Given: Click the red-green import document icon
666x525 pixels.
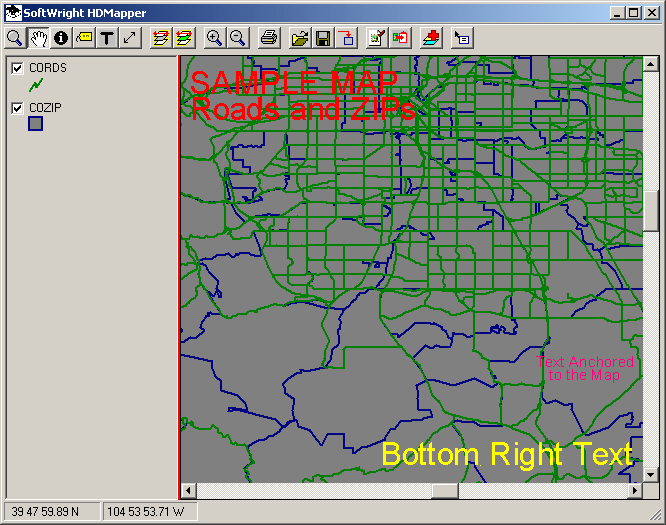Looking at the screenshot, I should pos(400,38).
